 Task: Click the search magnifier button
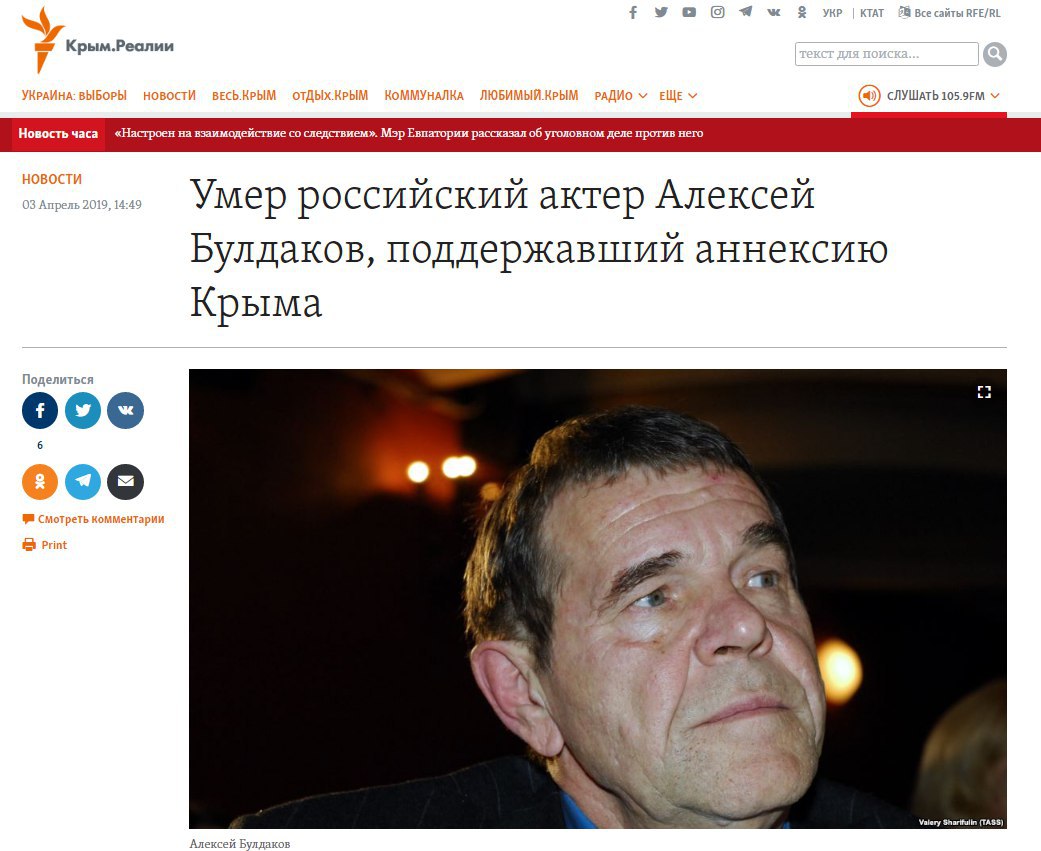pyautogui.click(x=995, y=54)
